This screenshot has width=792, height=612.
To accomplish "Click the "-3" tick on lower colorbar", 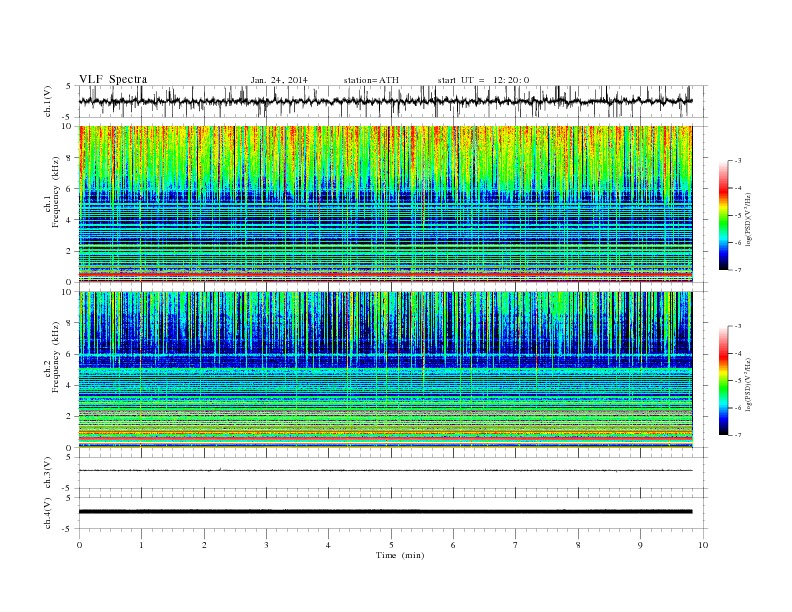I will pos(738,326).
